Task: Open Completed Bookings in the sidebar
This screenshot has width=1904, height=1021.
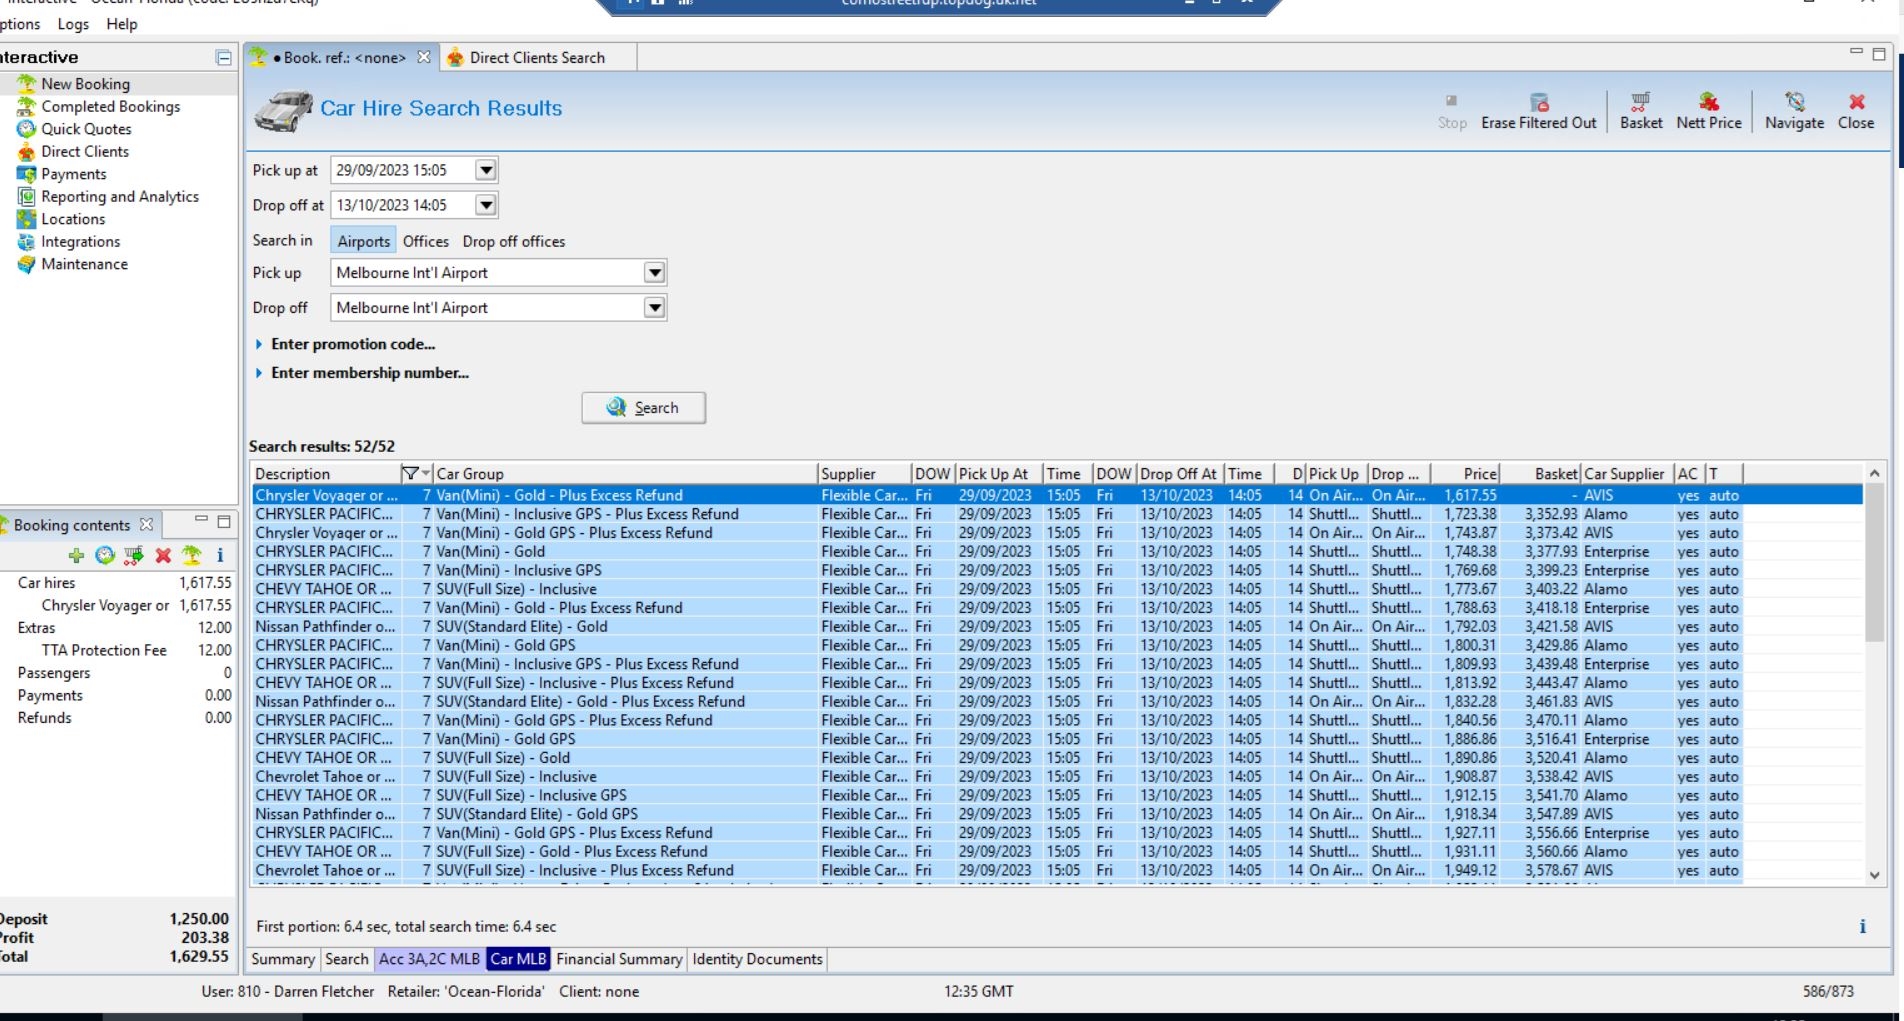Action: [110, 106]
